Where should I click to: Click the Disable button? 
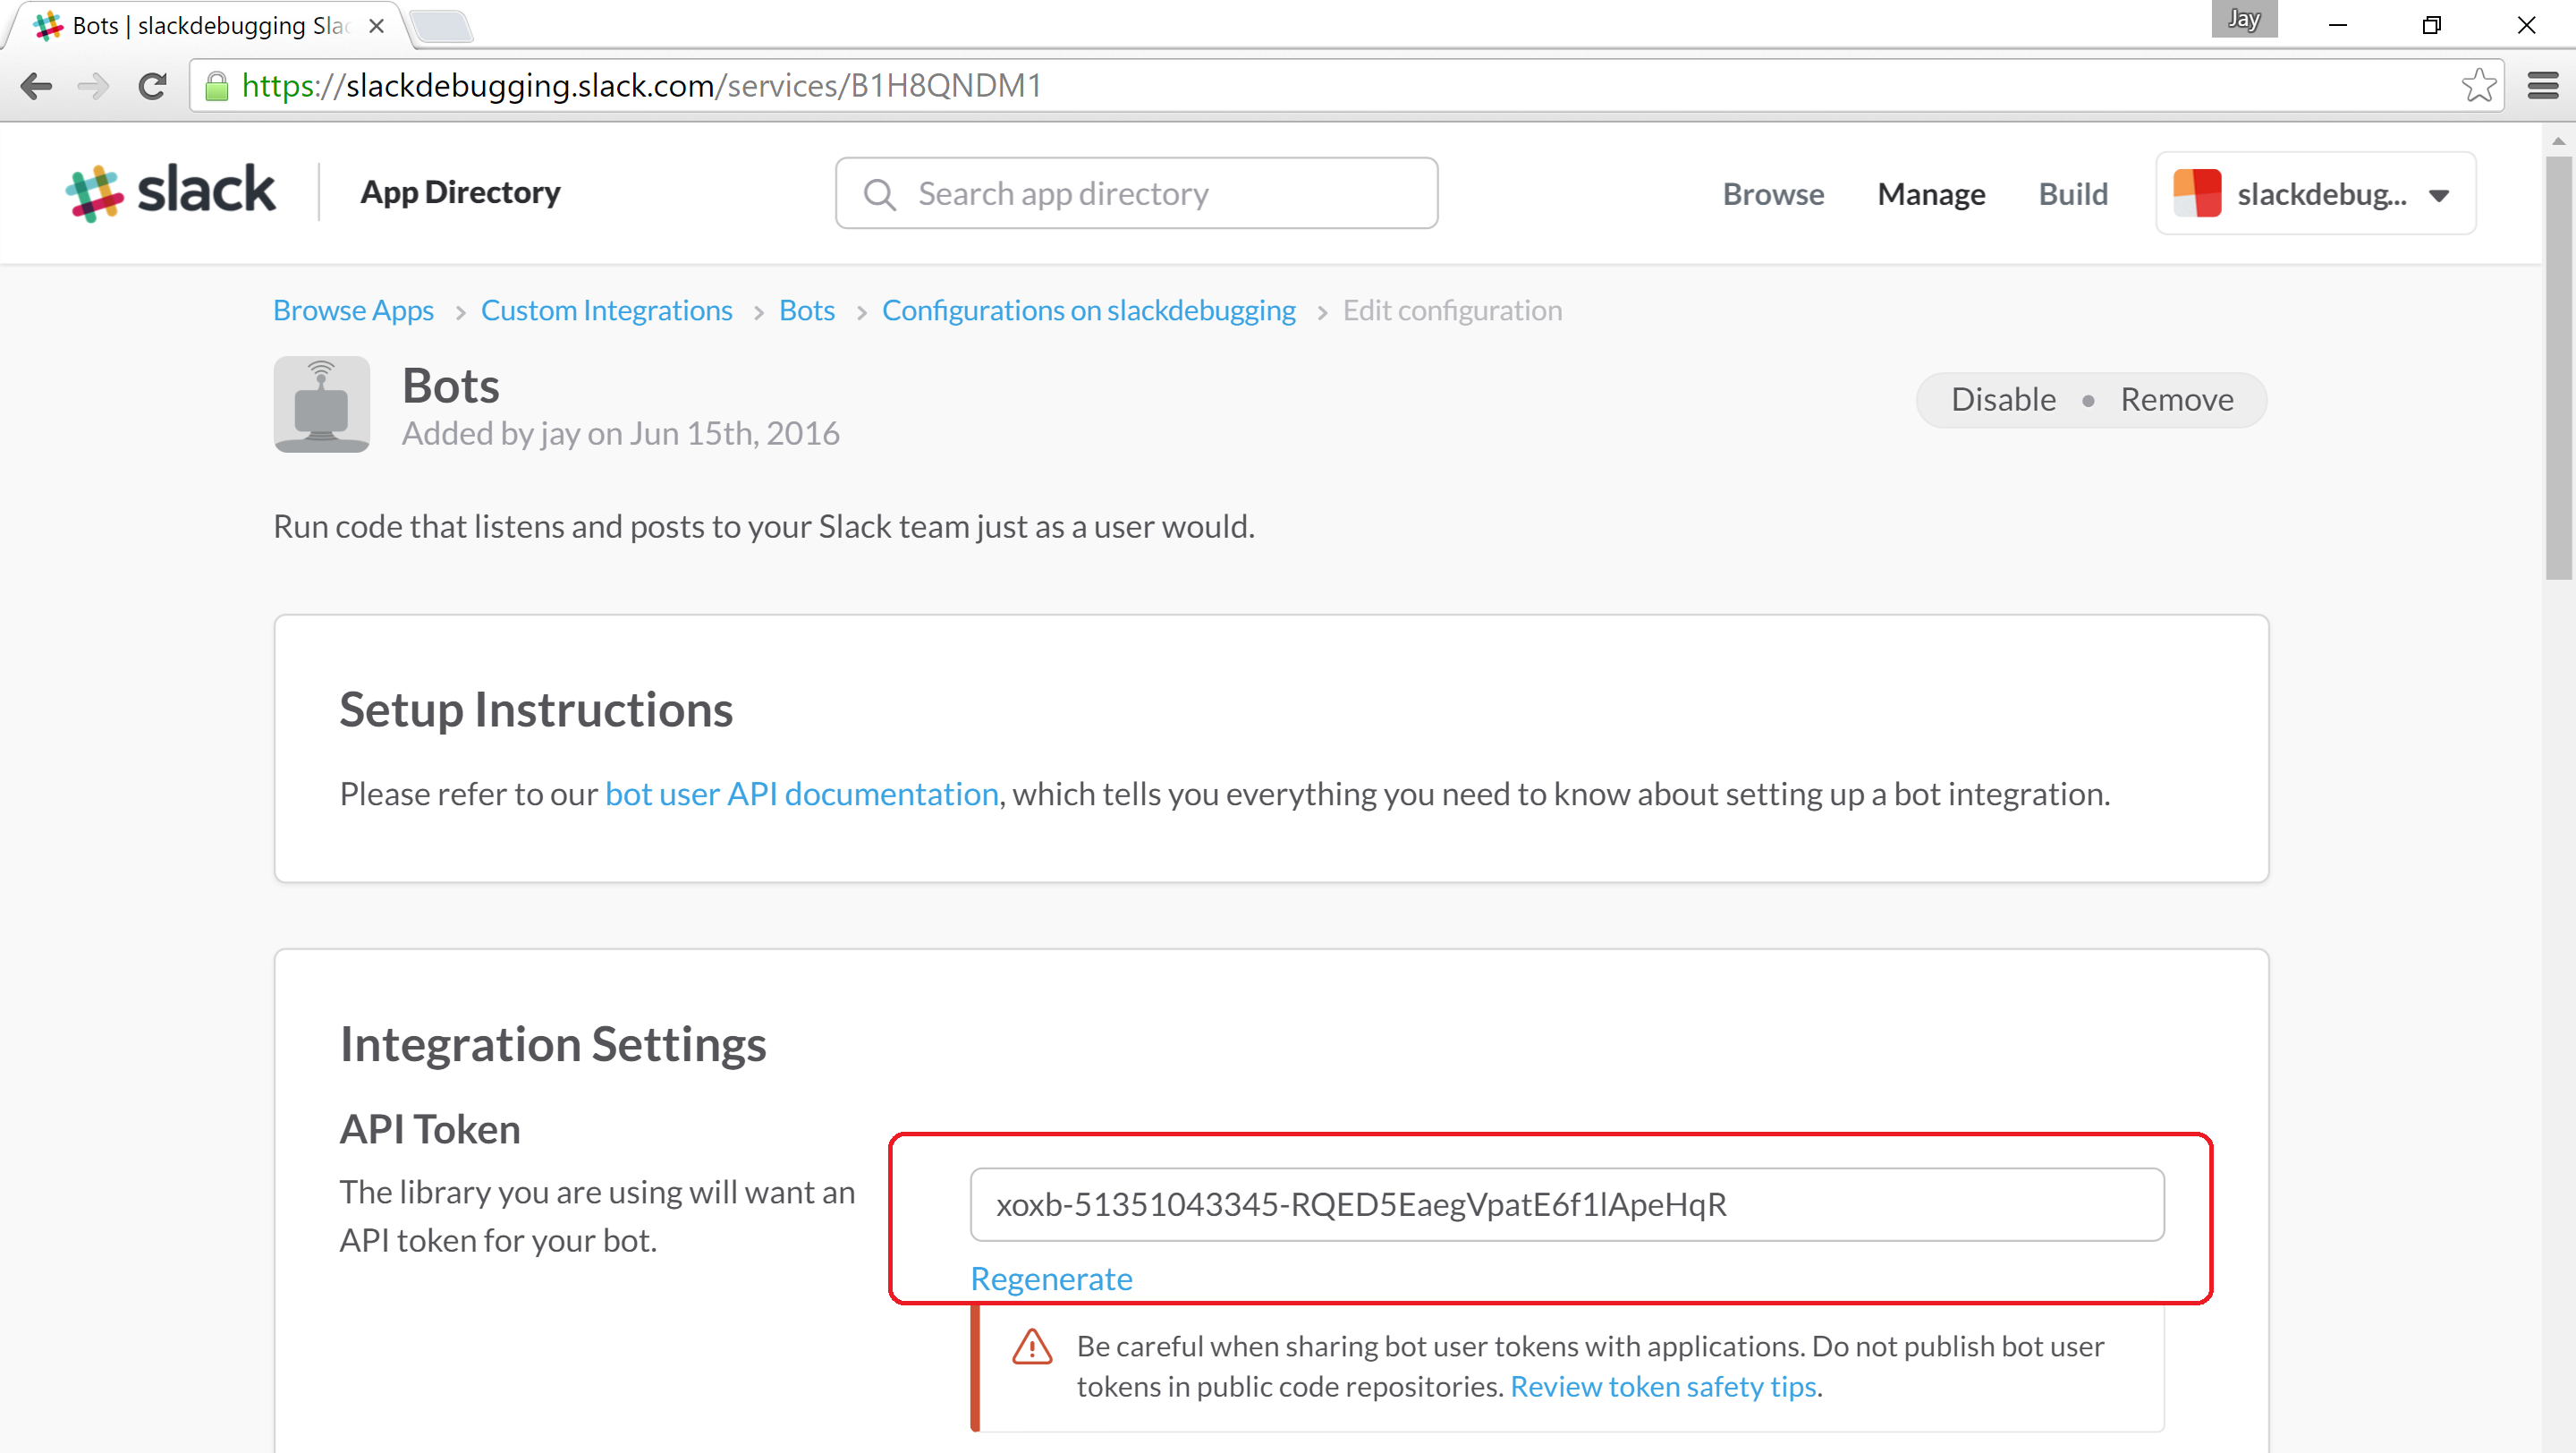point(2003,399)
